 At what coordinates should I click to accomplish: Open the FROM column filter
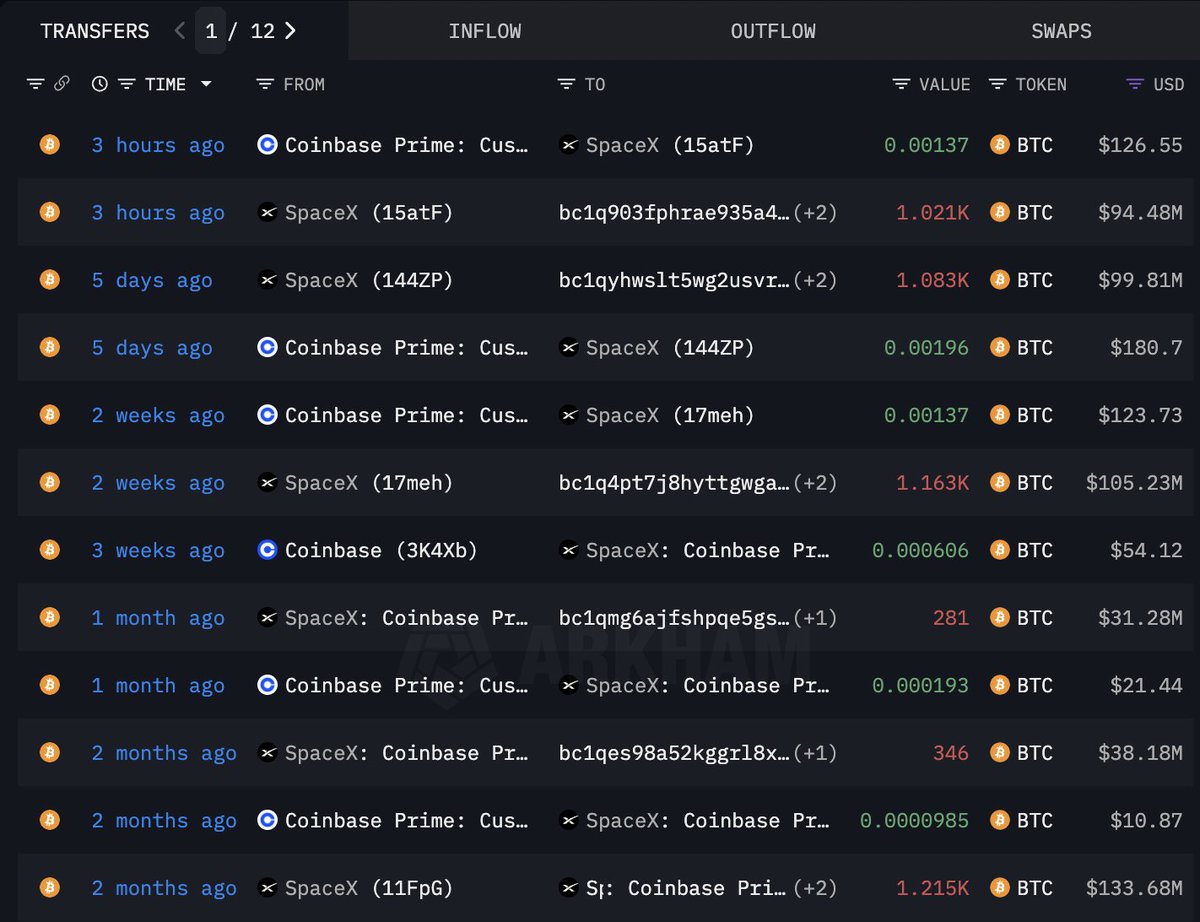pyautogui.click(x=265, y=84)
